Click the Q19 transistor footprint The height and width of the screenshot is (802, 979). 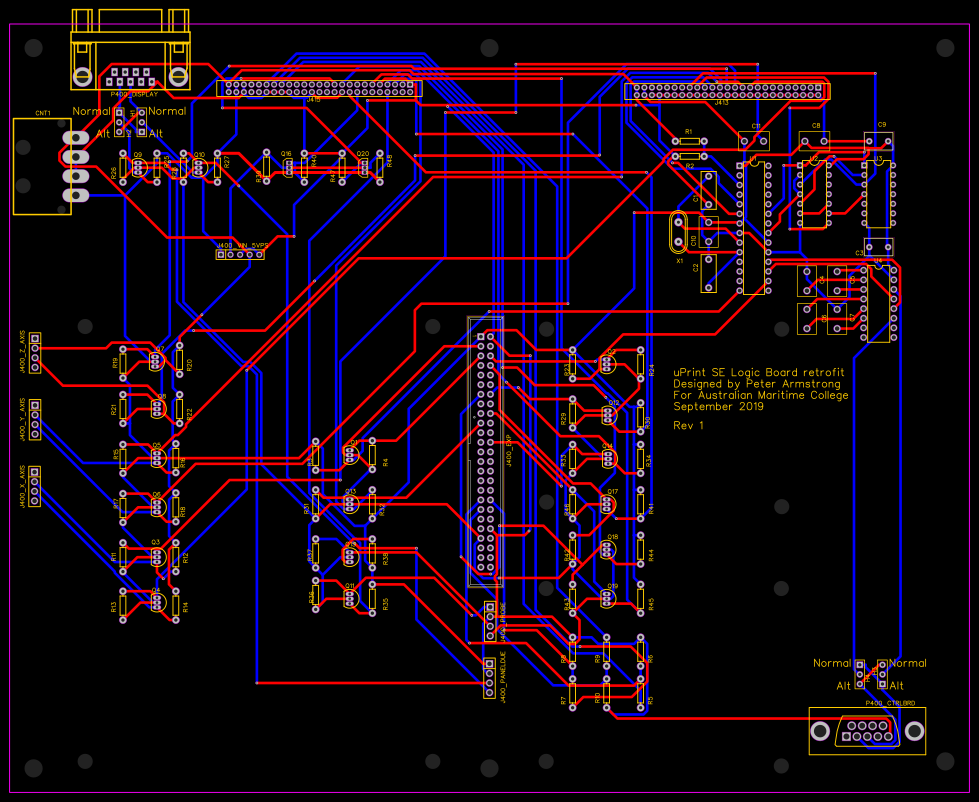[608, 599]
